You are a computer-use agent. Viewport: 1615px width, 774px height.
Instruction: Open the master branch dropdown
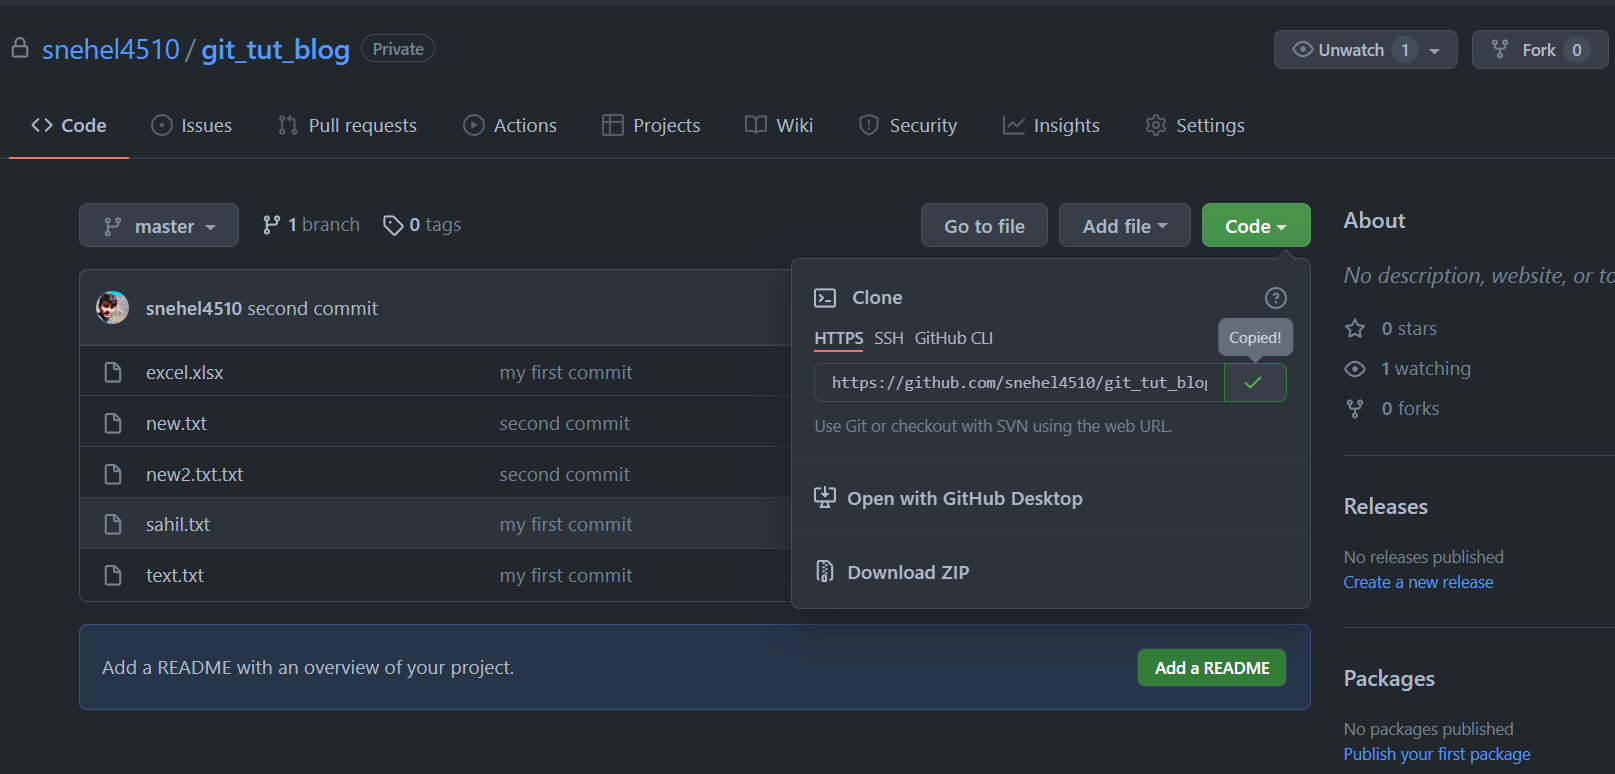[159, 225]
